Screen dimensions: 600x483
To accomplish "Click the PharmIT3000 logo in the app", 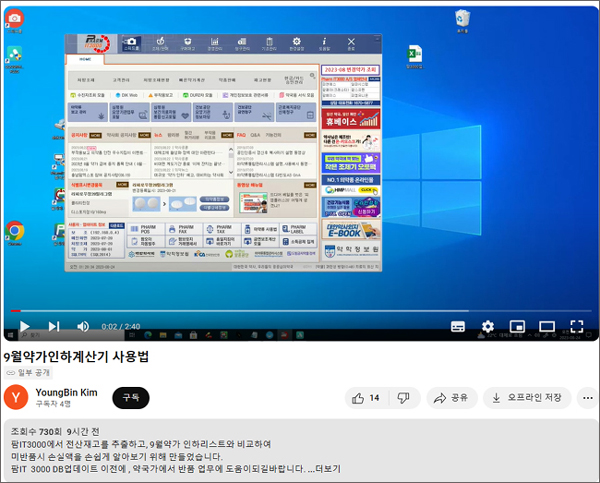I will click(x=96, y=43).
